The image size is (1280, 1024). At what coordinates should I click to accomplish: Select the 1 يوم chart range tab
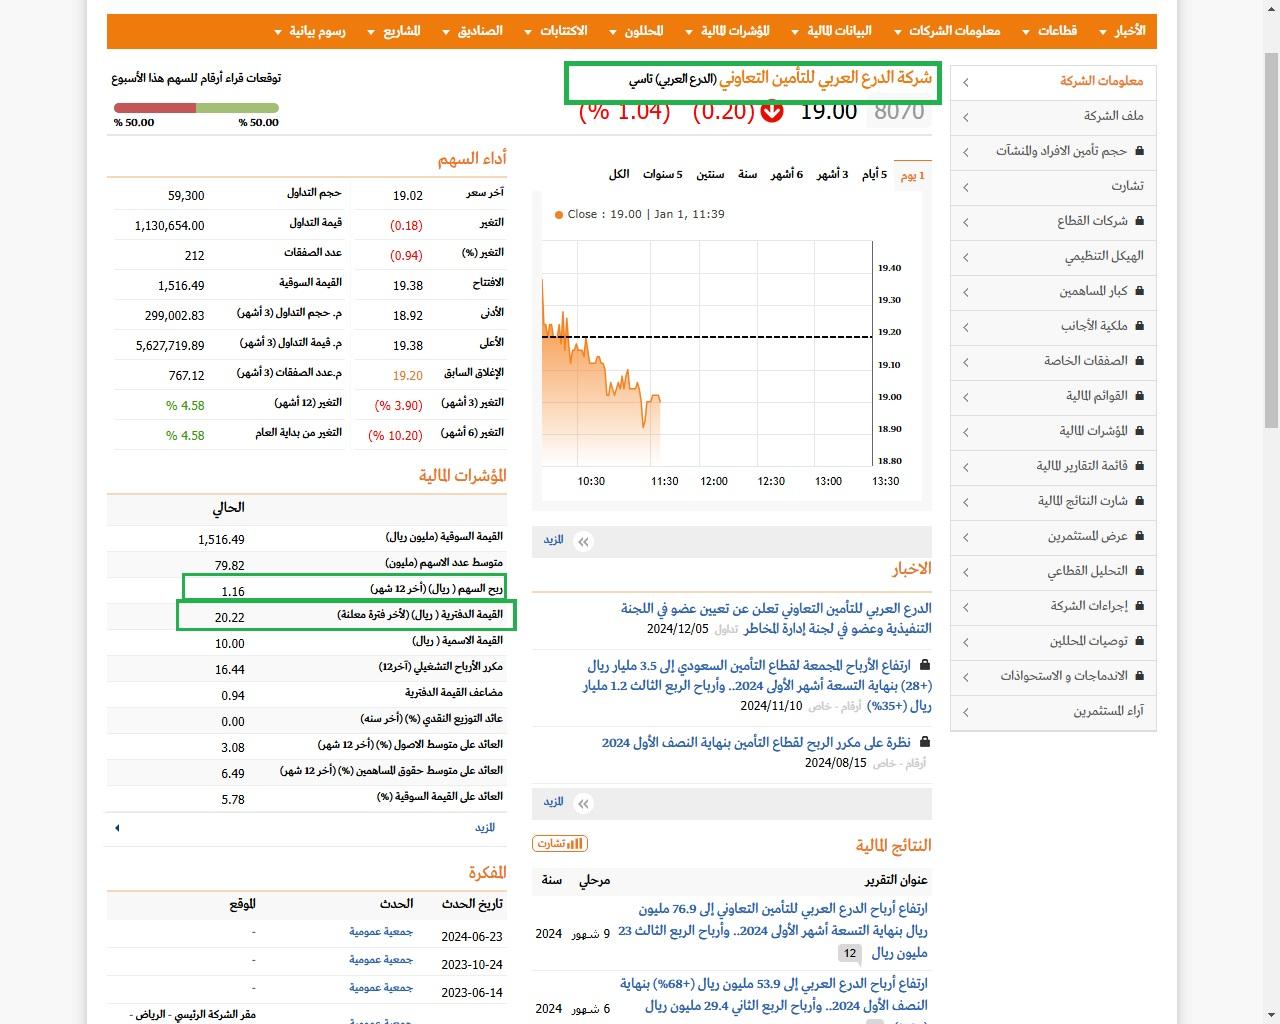click(912, 175)
